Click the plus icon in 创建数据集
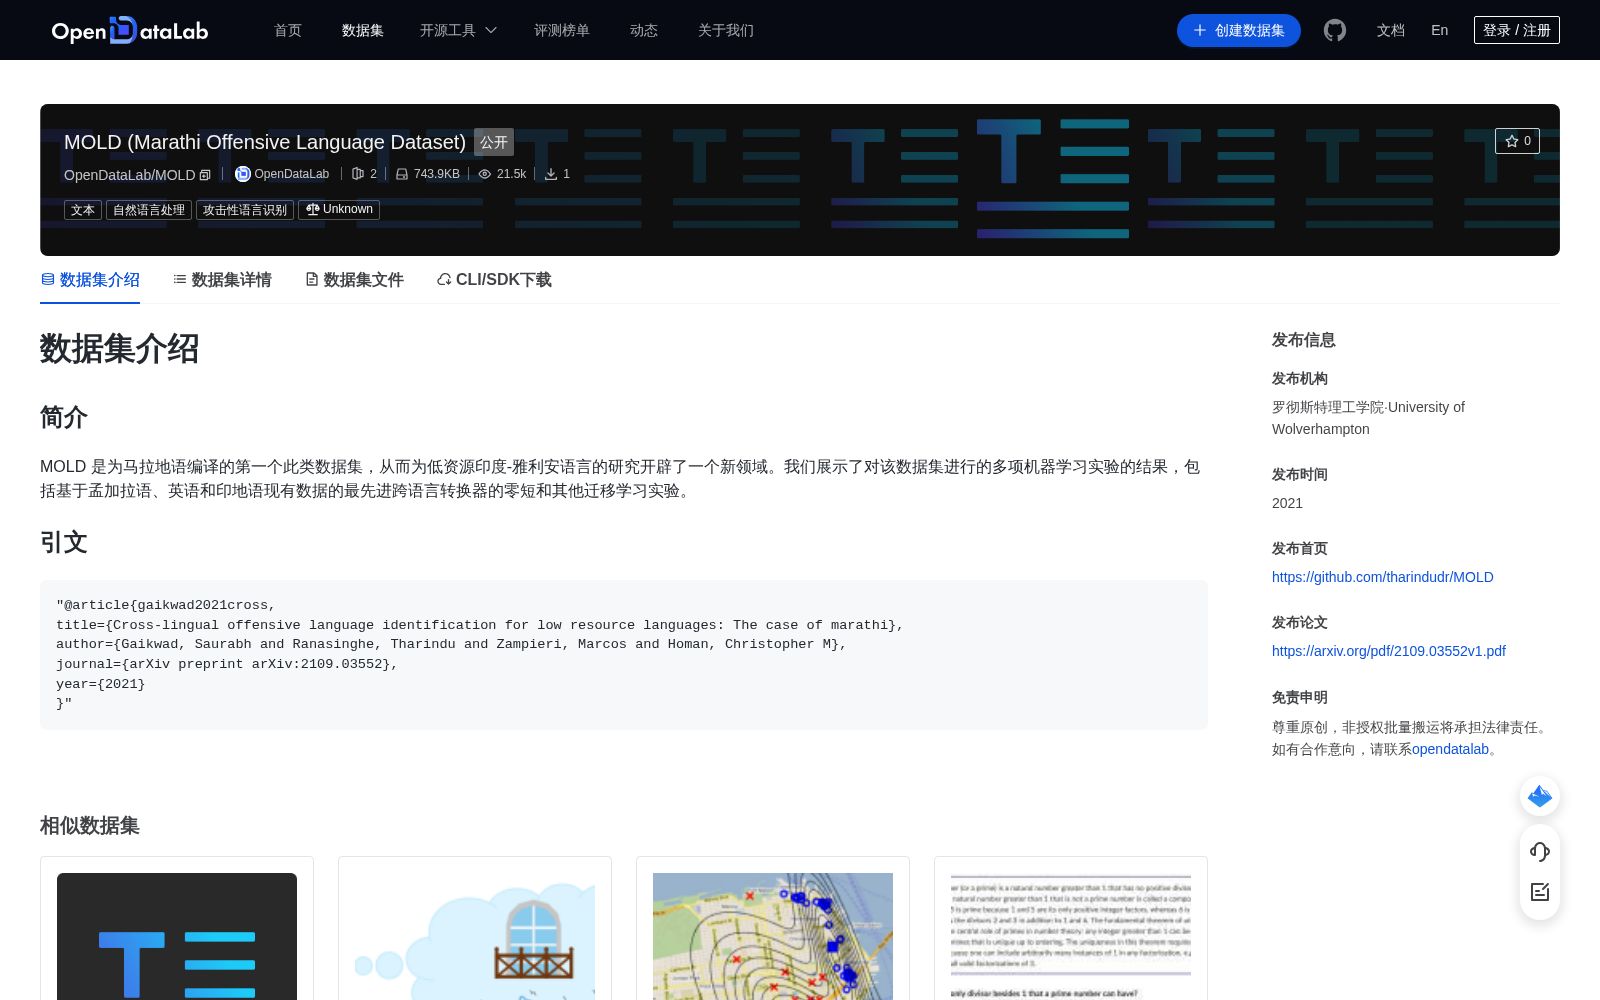Viewport: 1600px width, 1000px height. 1200,30
